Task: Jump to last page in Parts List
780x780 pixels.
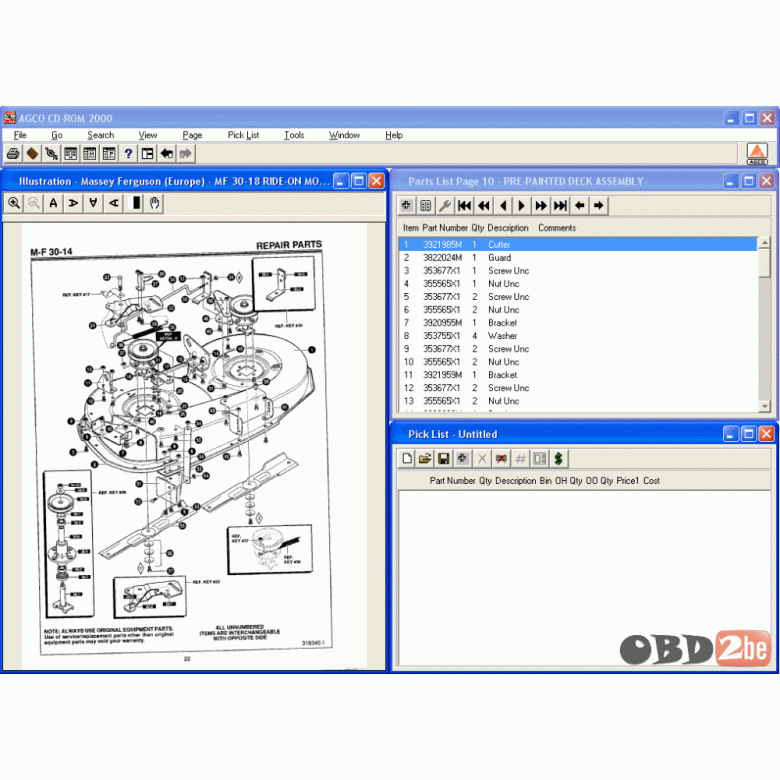Action: click(561, 205)
